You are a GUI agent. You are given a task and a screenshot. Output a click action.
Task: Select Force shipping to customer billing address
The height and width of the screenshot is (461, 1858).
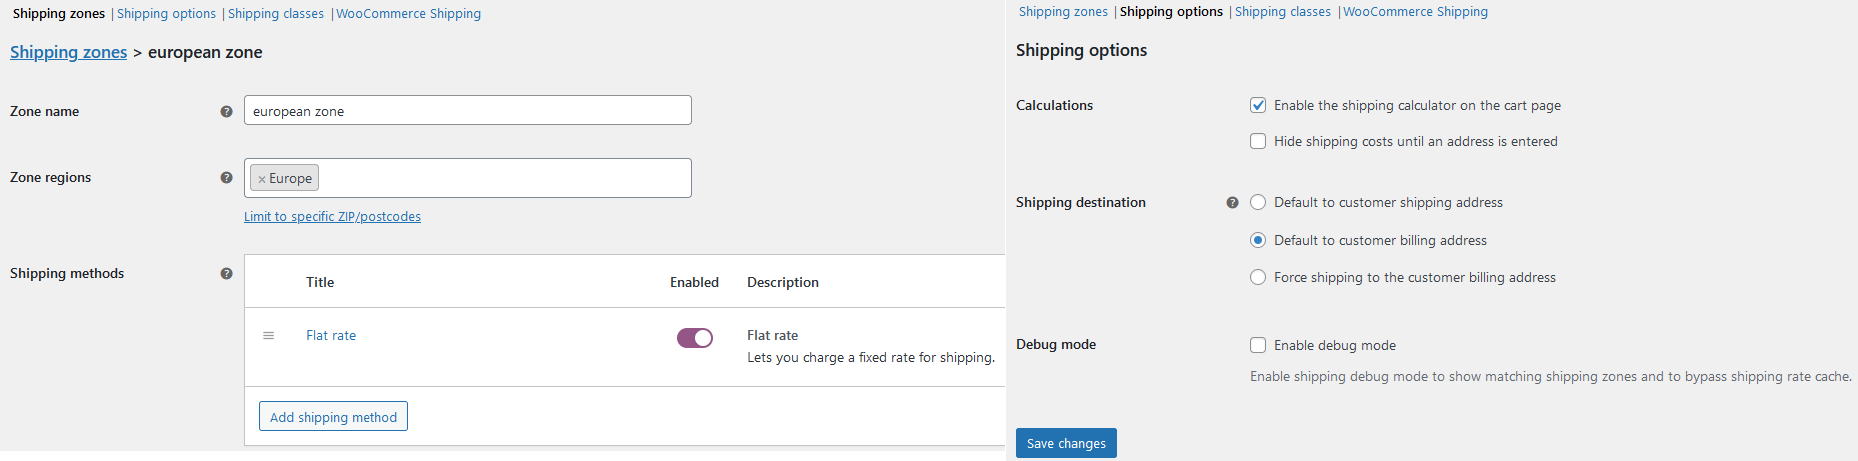tap(1258, 277)
